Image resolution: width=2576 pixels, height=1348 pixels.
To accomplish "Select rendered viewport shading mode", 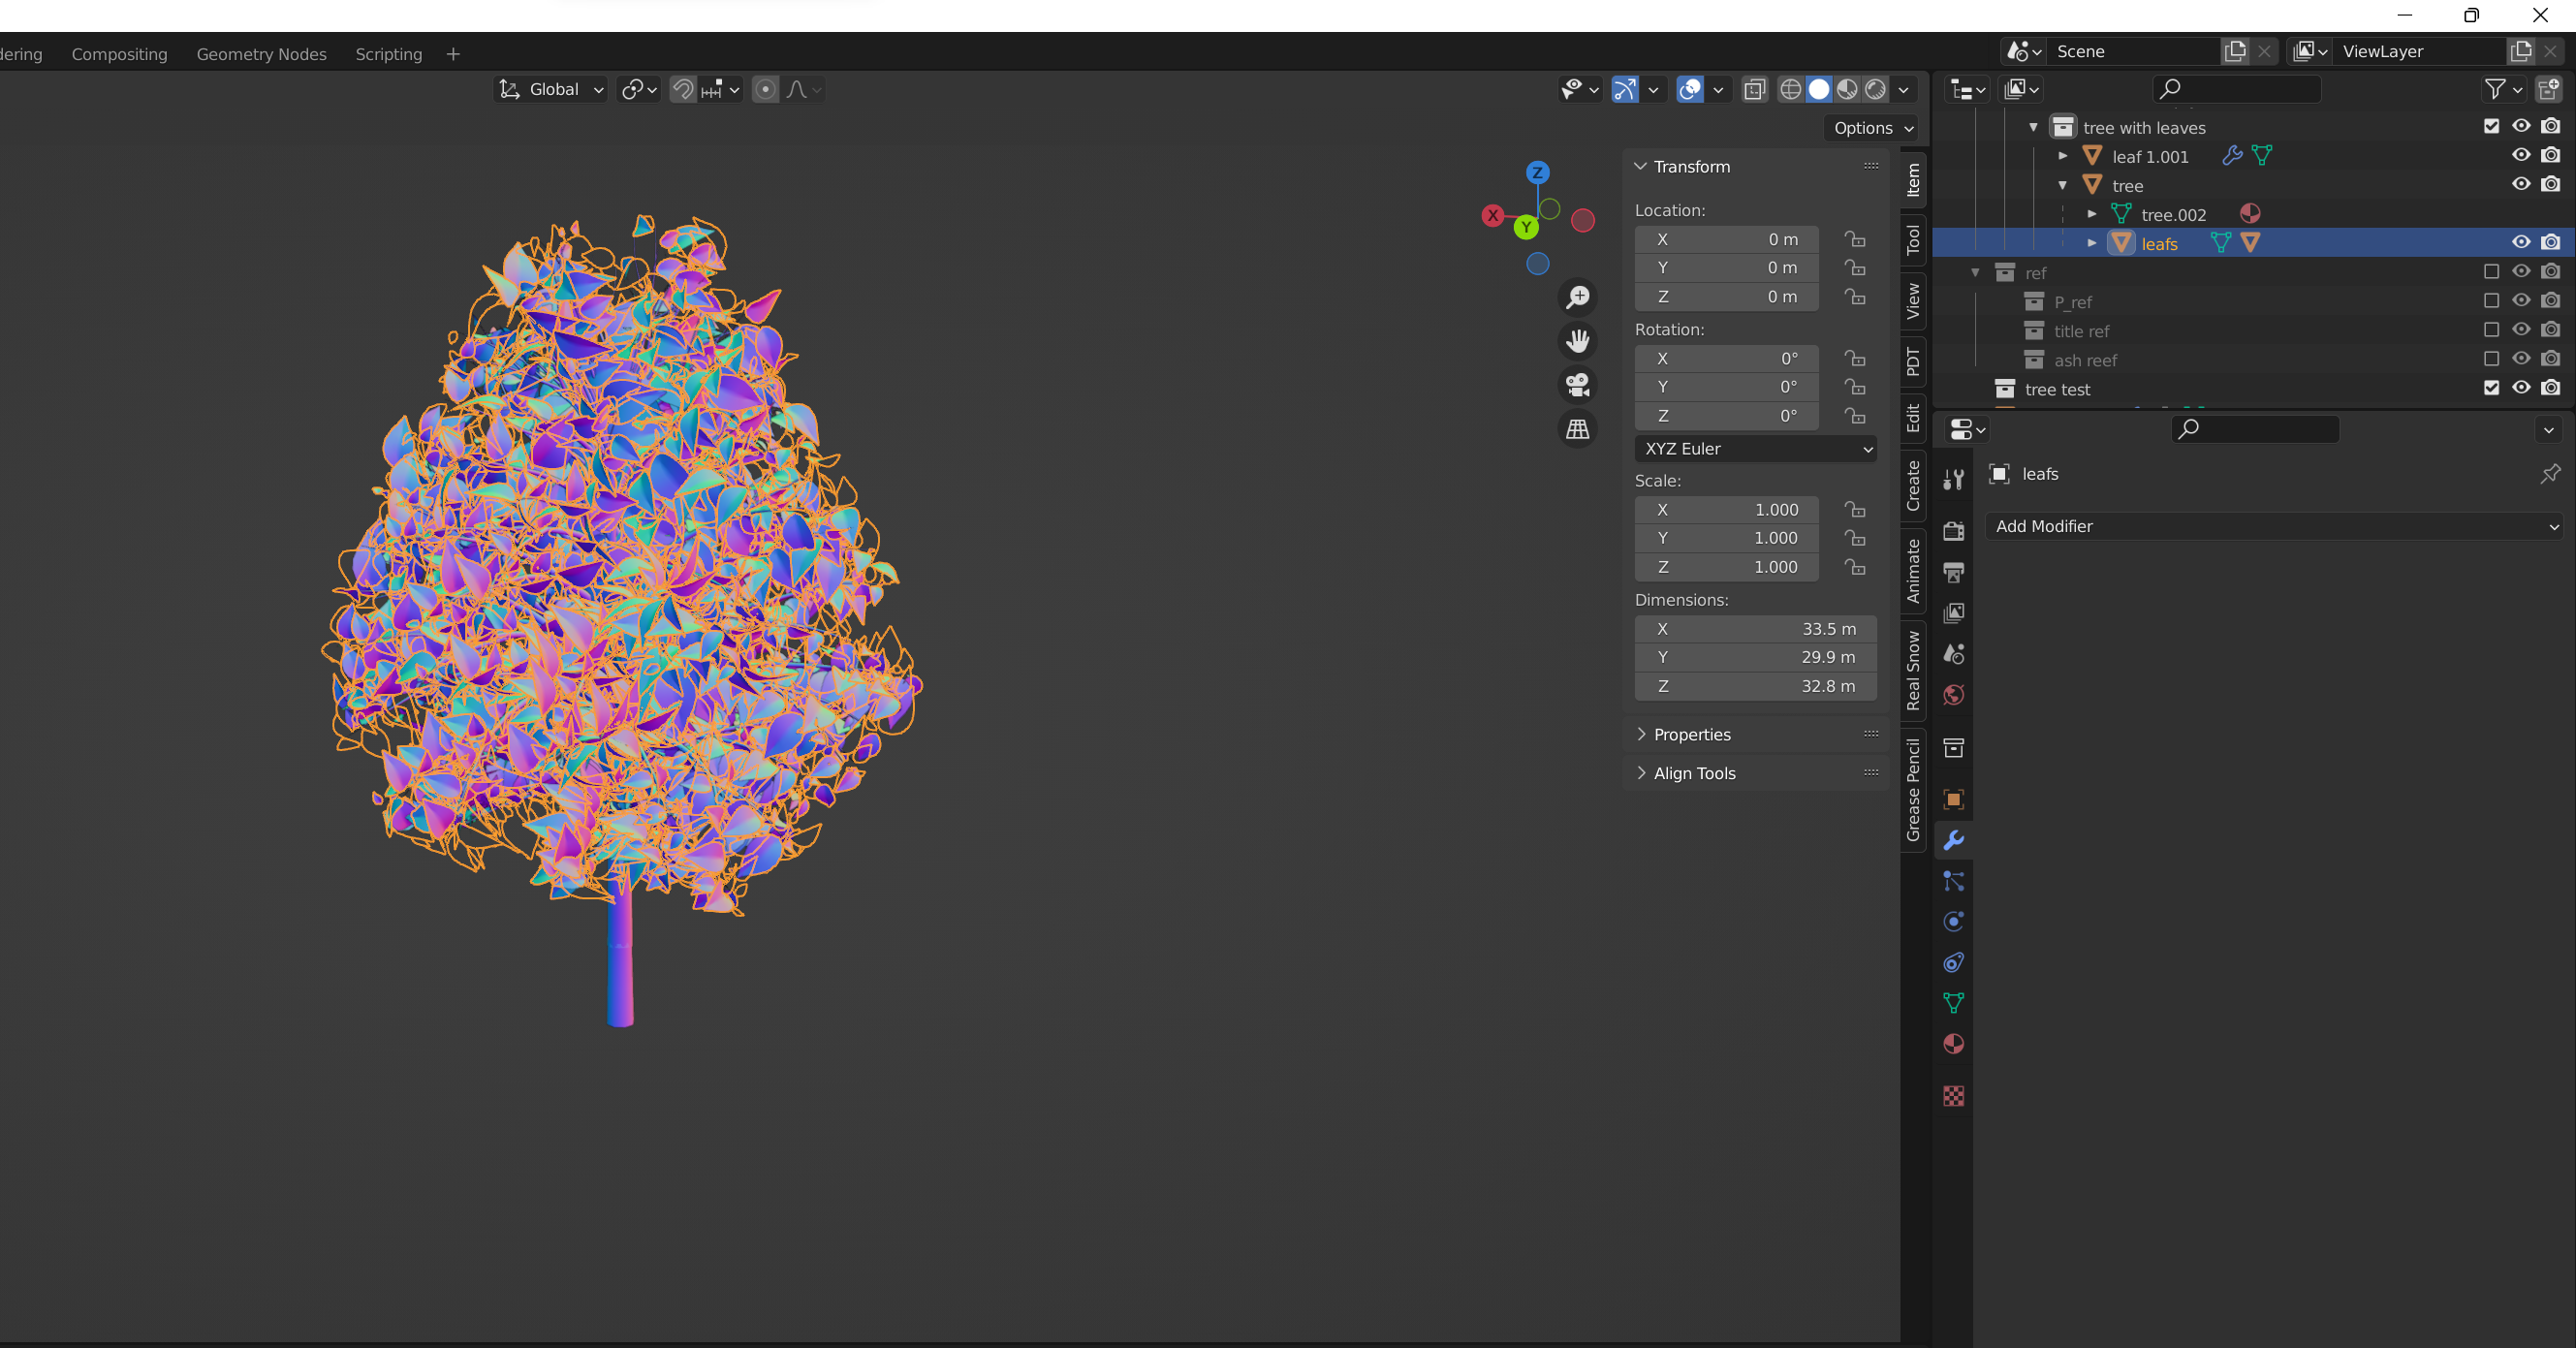I will pos(1876,90).
